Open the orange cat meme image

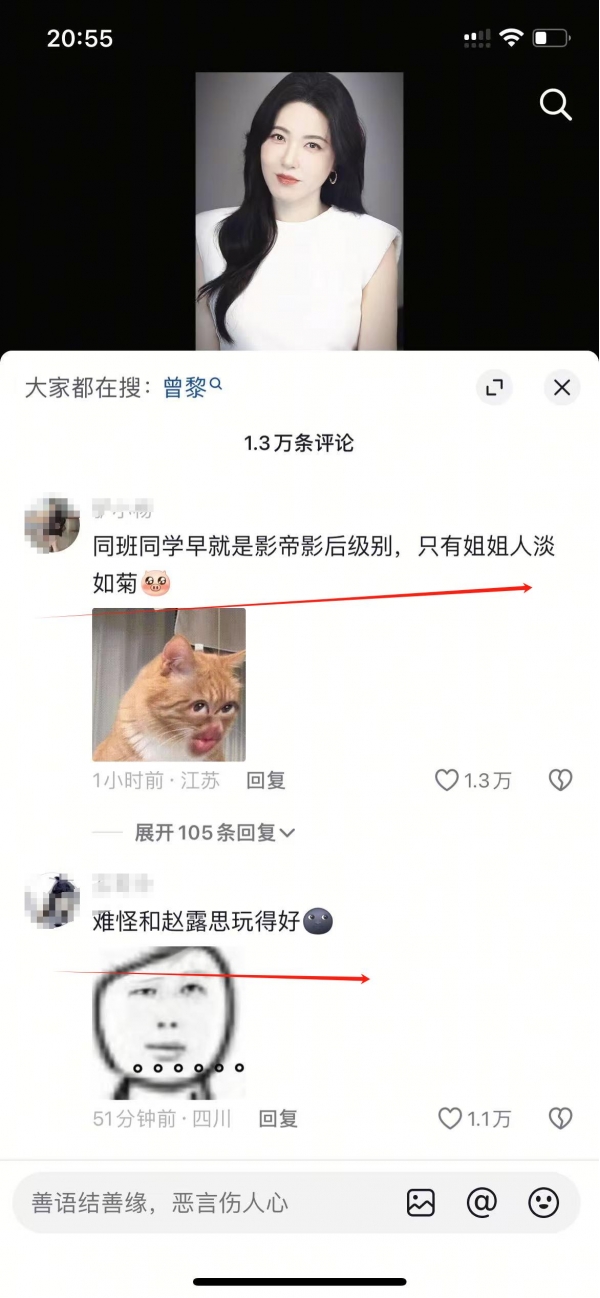pos(169,685)
